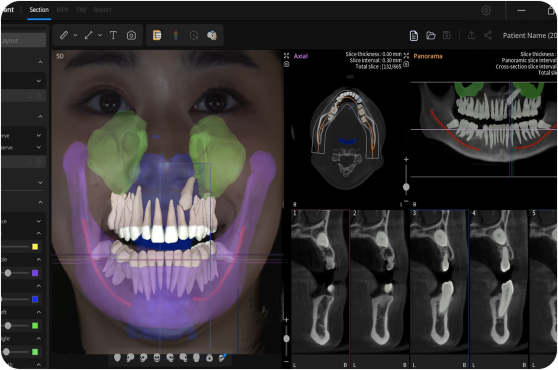558x370 pixels.
Task: Click the lower green color swatch
Action: (35, 352)
